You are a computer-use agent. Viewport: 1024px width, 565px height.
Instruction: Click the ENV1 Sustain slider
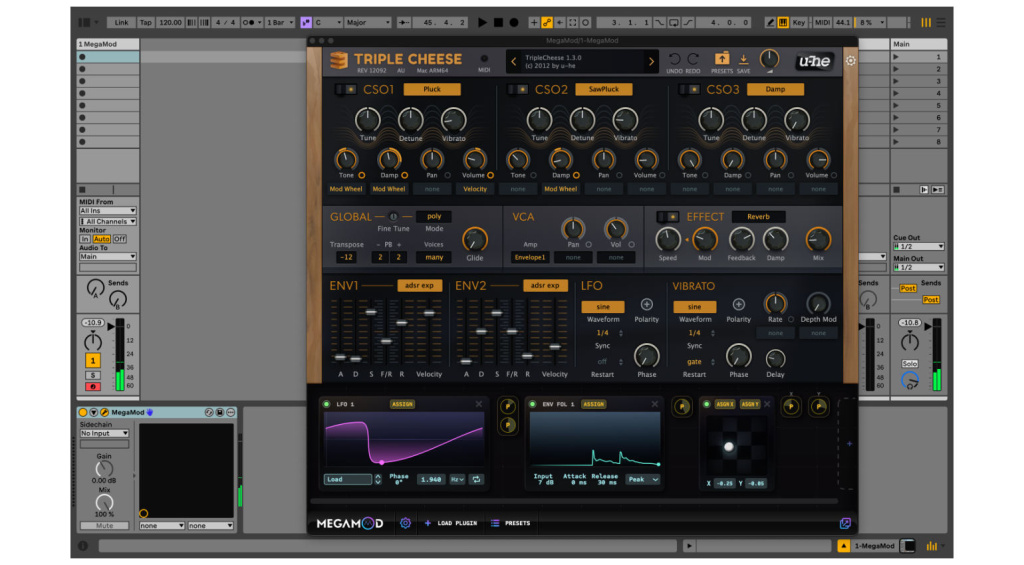tap(370, 312)
